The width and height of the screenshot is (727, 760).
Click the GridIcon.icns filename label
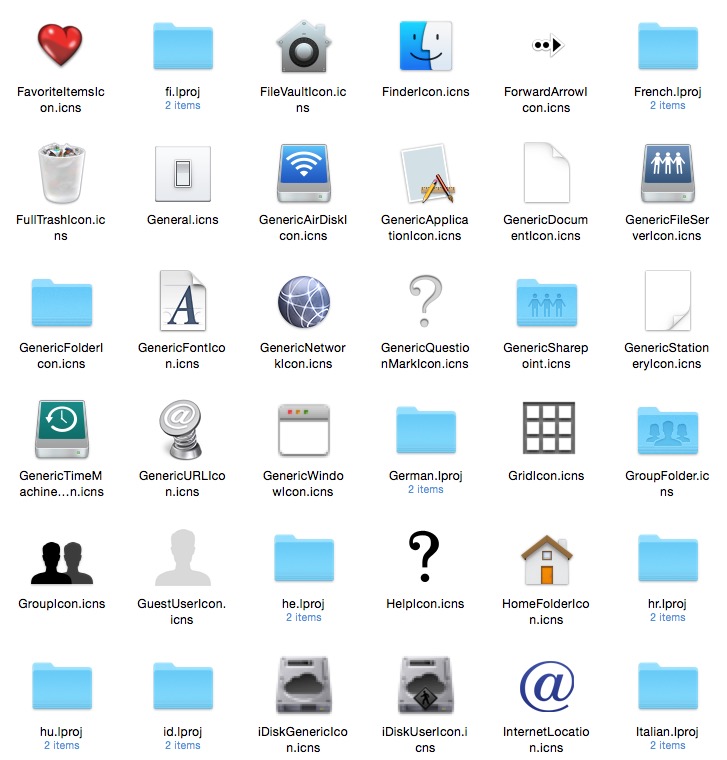click(546, 475)
